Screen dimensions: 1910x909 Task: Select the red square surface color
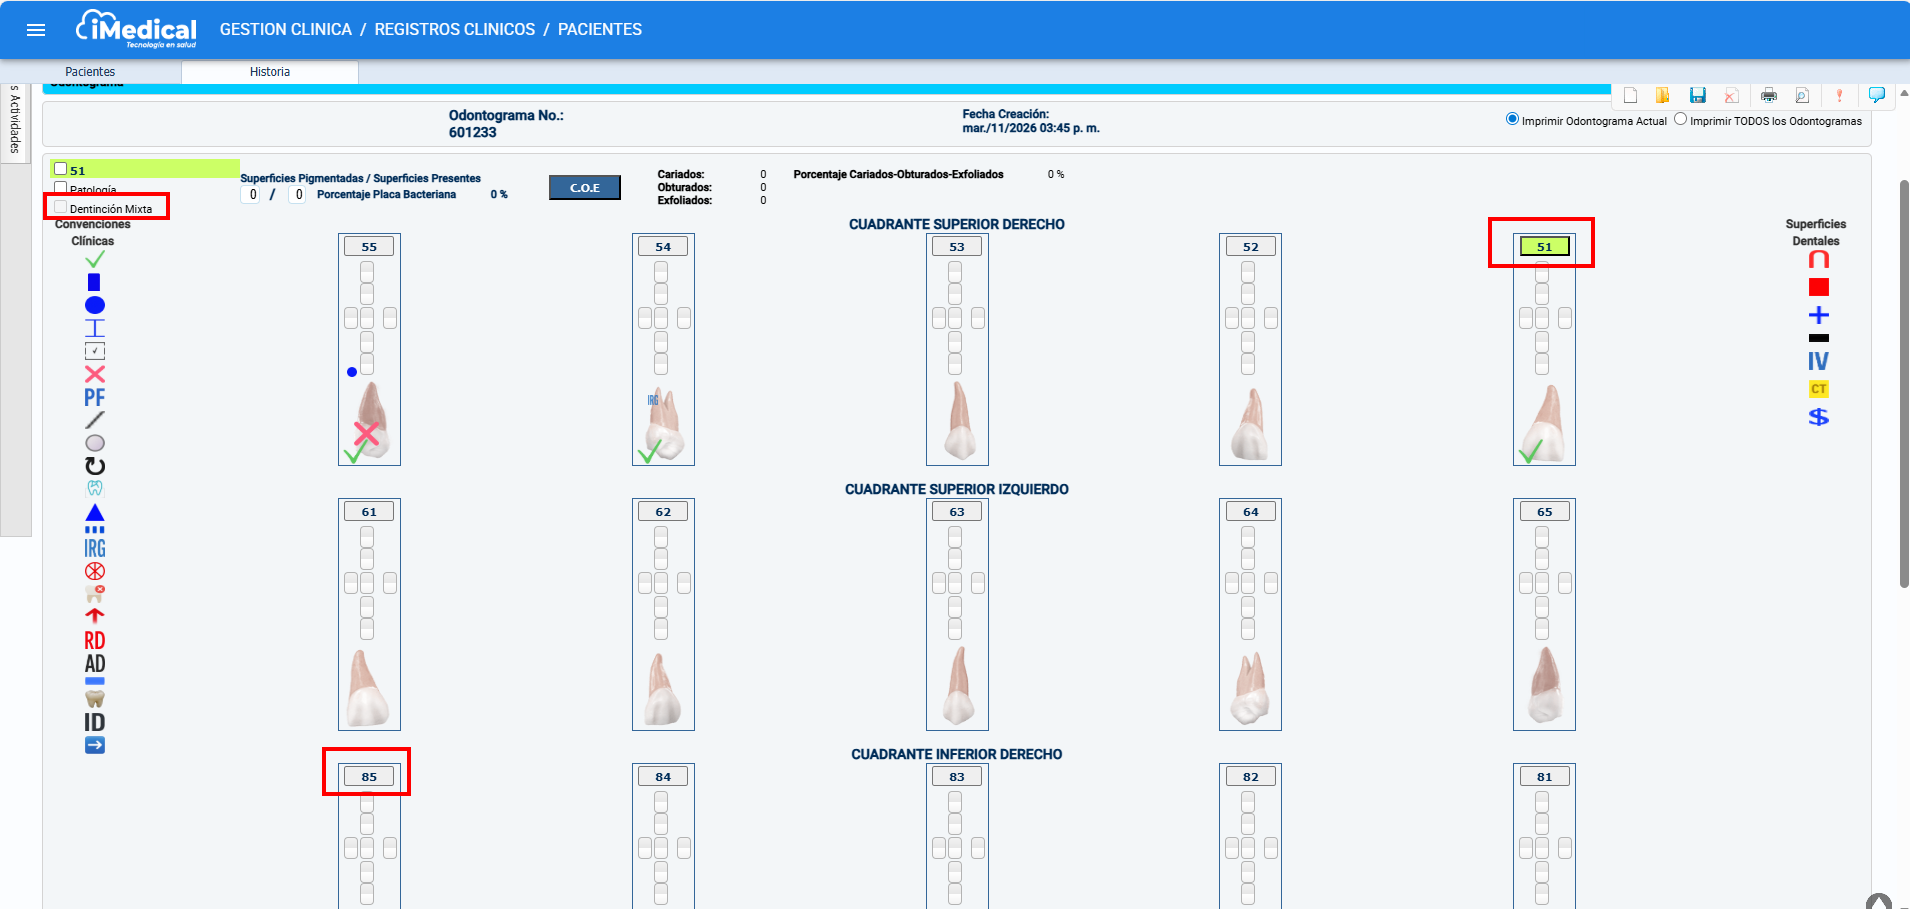(1818, 288)
